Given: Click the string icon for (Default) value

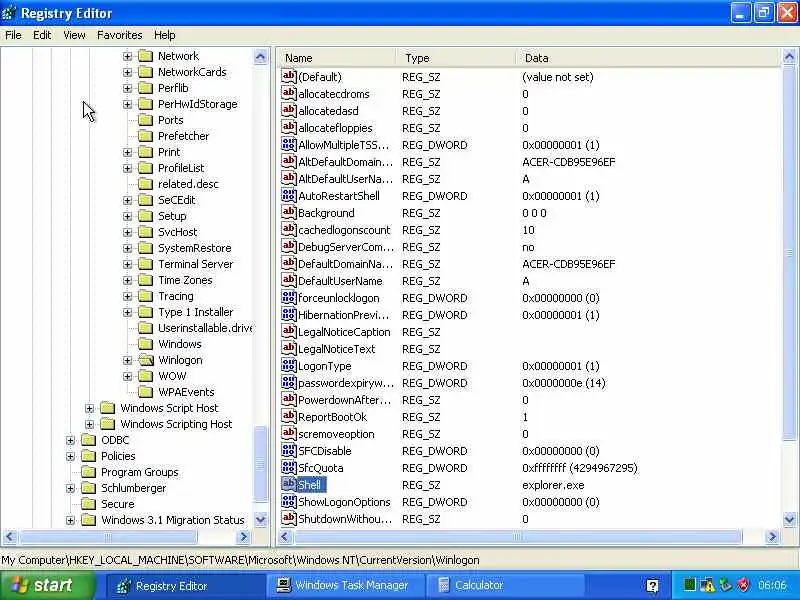Looking at the screenshot, I should [289, 77].
